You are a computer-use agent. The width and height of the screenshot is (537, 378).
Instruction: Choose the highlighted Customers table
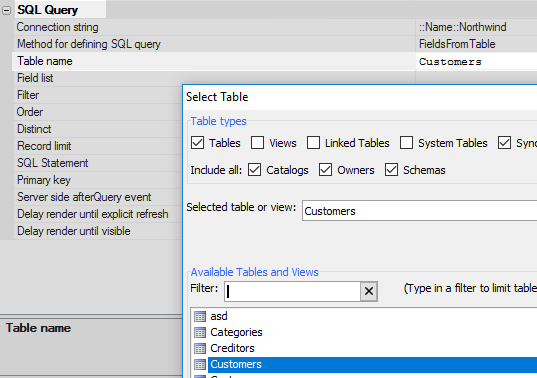click(x=372, y=364)
